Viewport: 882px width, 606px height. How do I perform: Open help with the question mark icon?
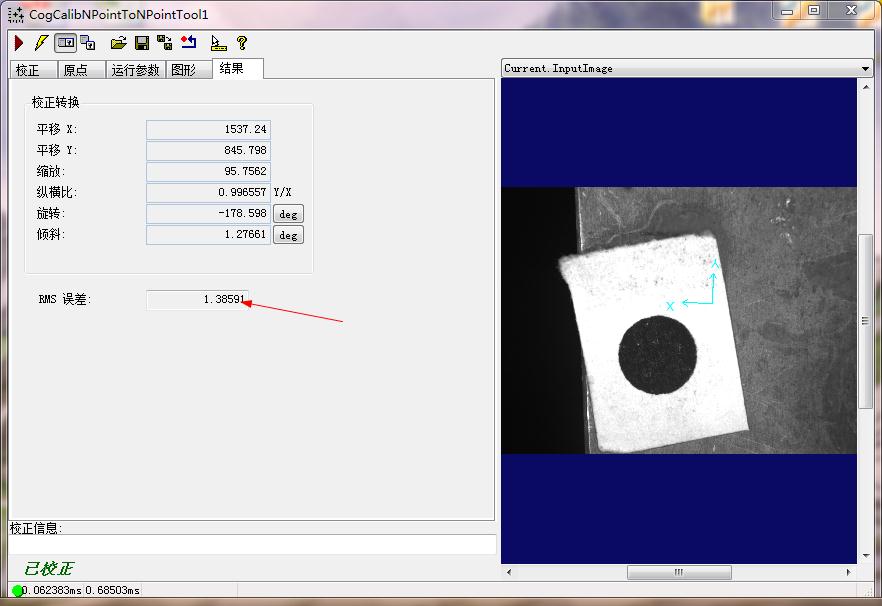[242, 43]
